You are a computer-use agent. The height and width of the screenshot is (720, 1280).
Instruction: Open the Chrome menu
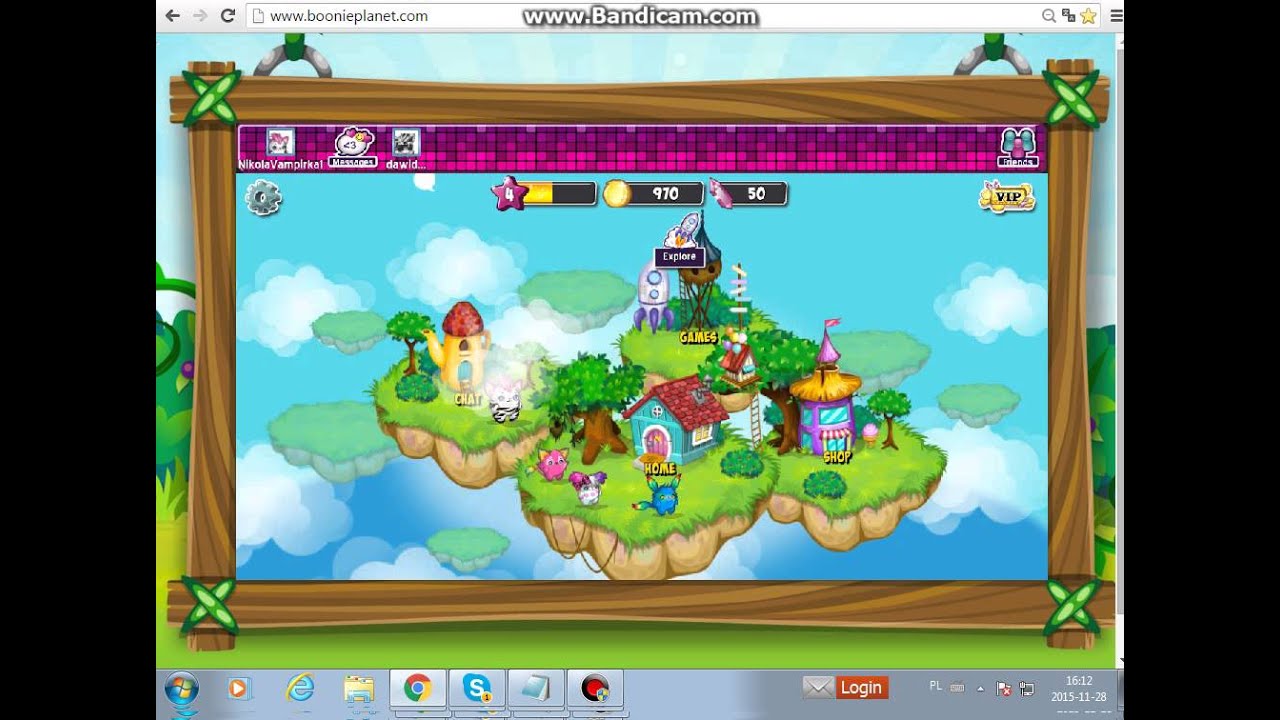(x=1116, y=16)
